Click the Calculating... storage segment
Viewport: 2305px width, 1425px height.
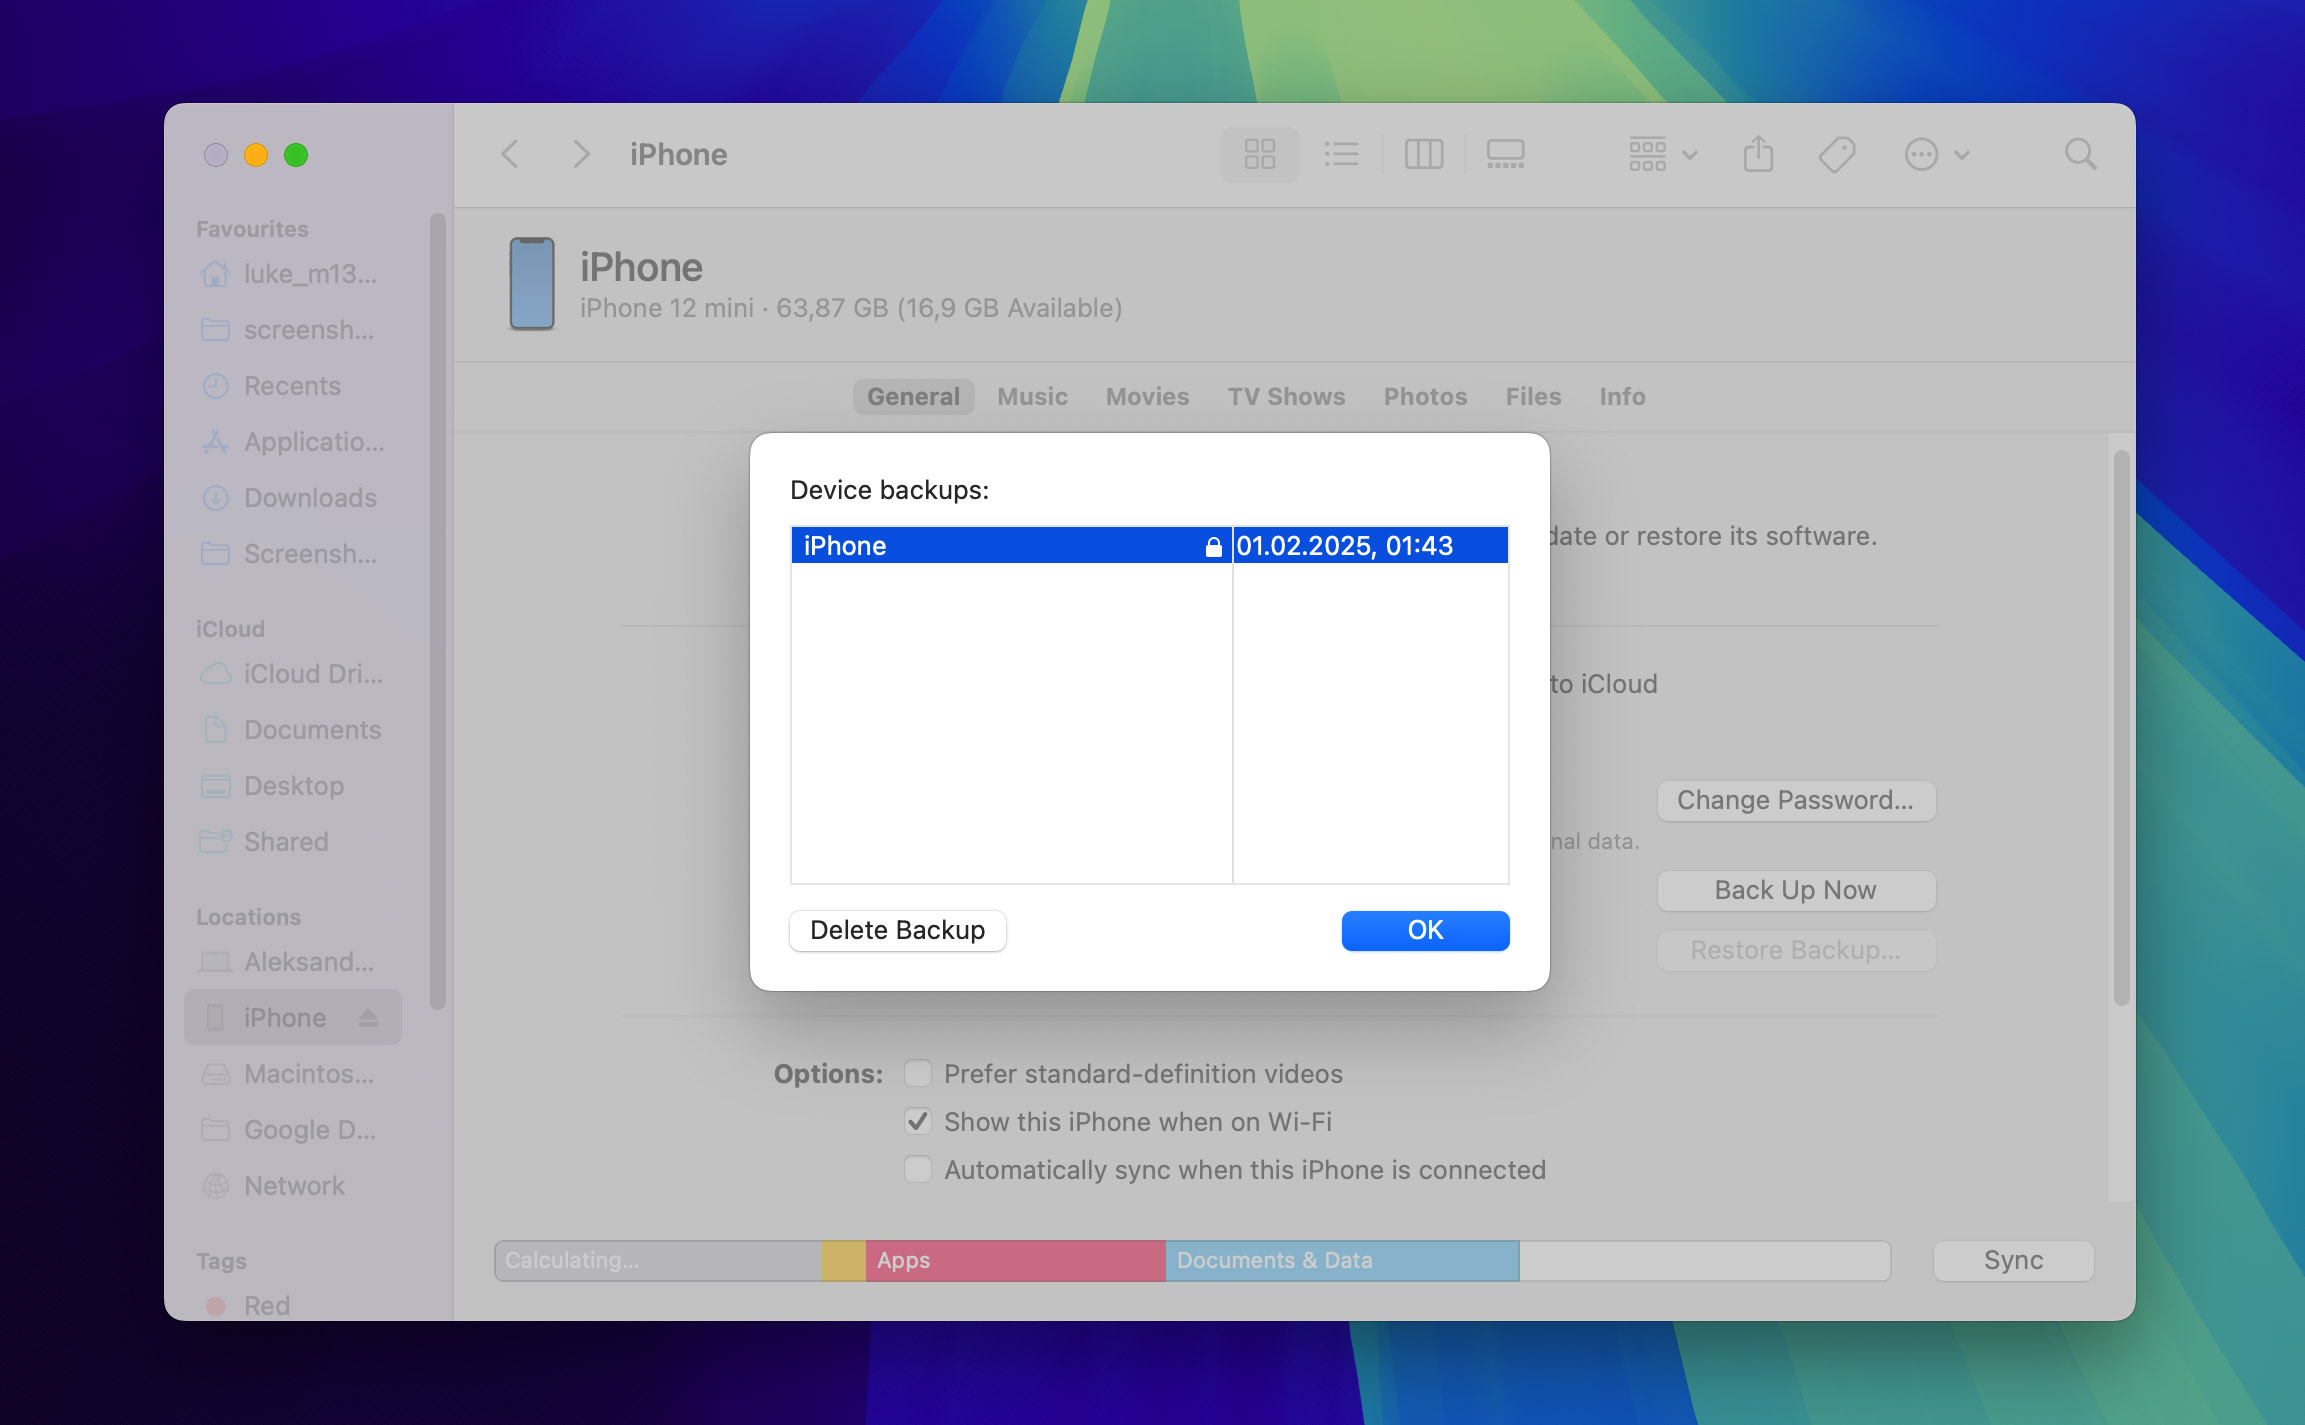[x=658, y=1261]
